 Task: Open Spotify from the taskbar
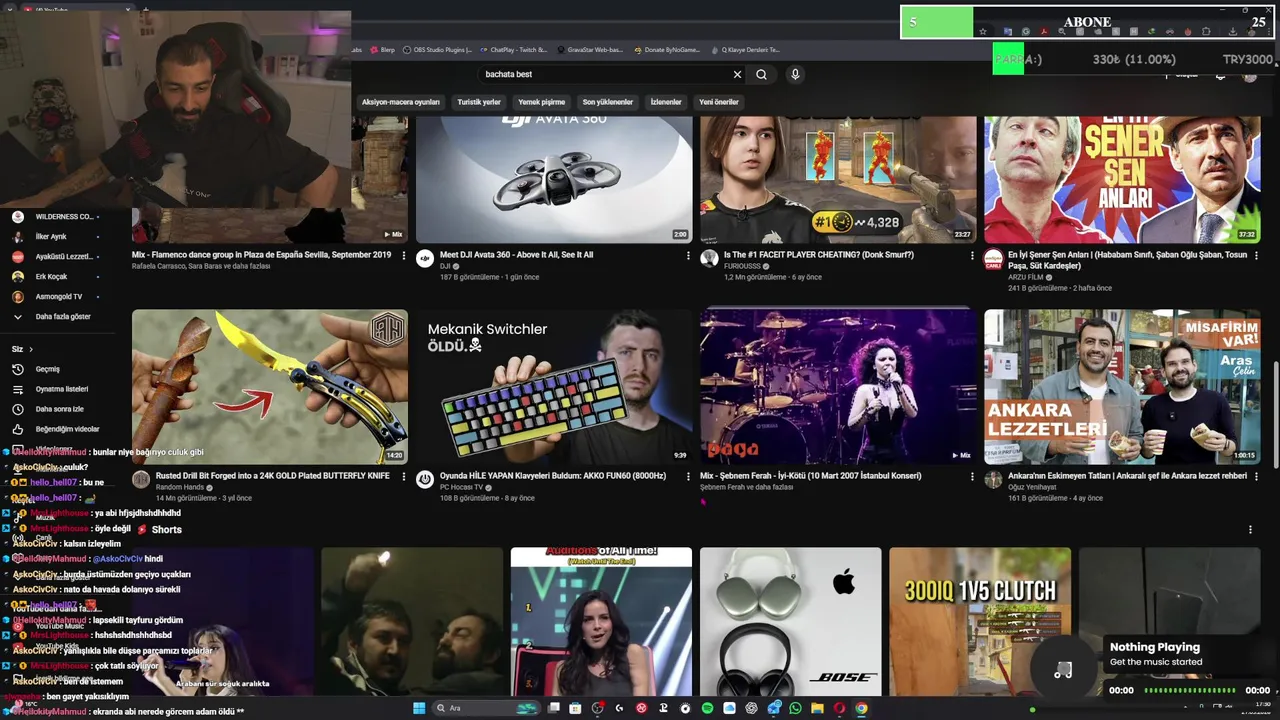tap(707, 708)
